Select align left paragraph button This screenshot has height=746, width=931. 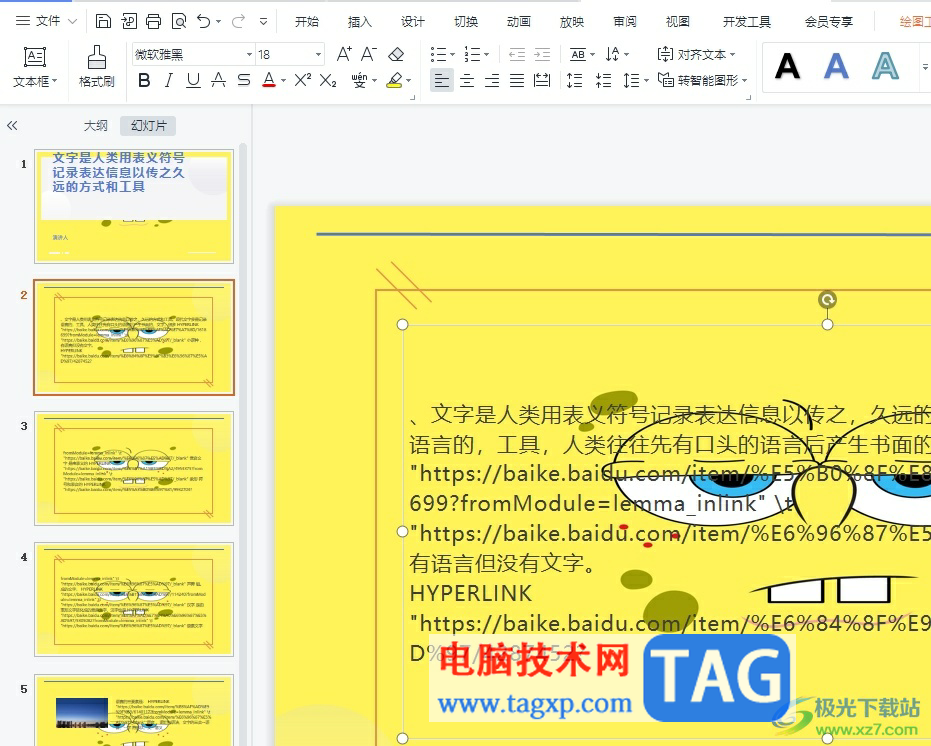tap(442, 80)
